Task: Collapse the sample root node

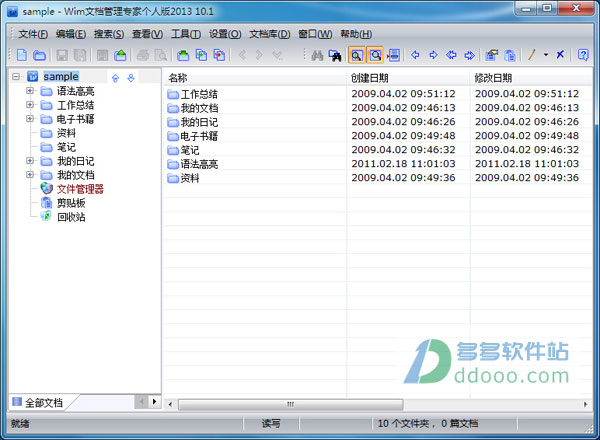Action: [16, 77]
